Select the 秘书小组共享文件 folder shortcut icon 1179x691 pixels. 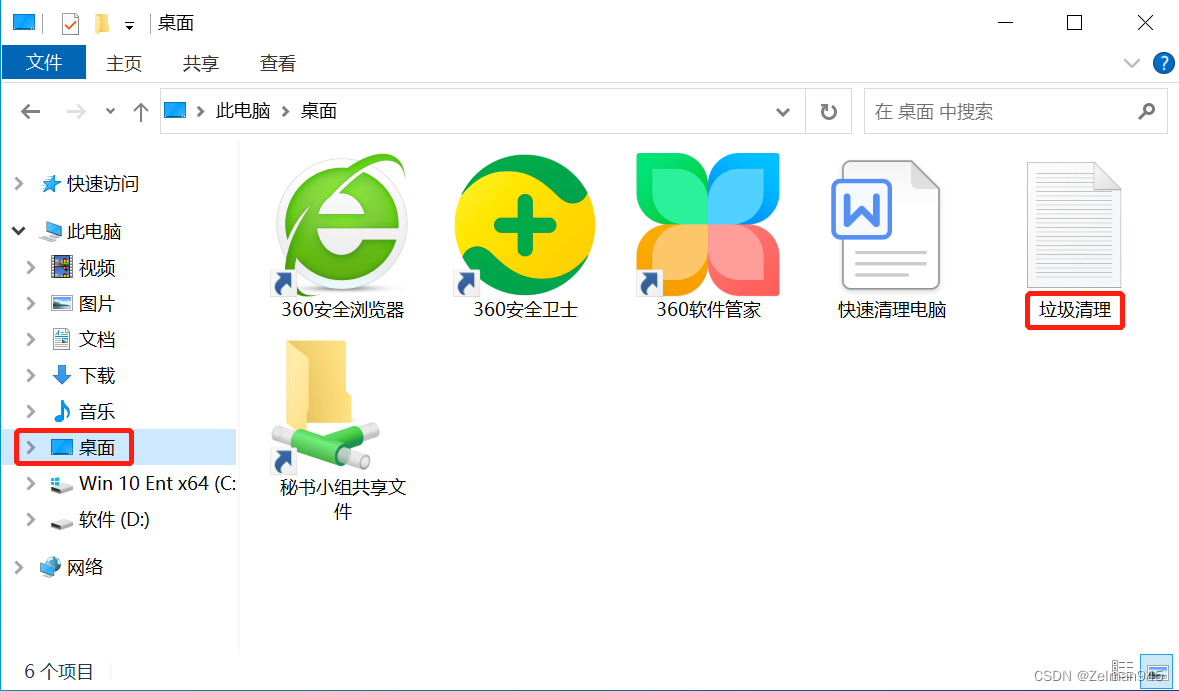click(326, 407)
